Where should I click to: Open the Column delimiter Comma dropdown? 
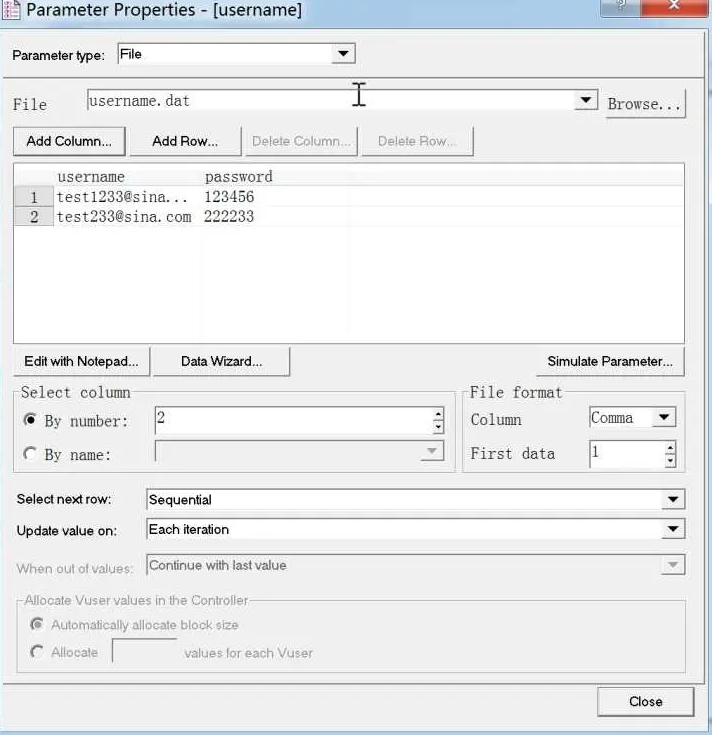664,417
